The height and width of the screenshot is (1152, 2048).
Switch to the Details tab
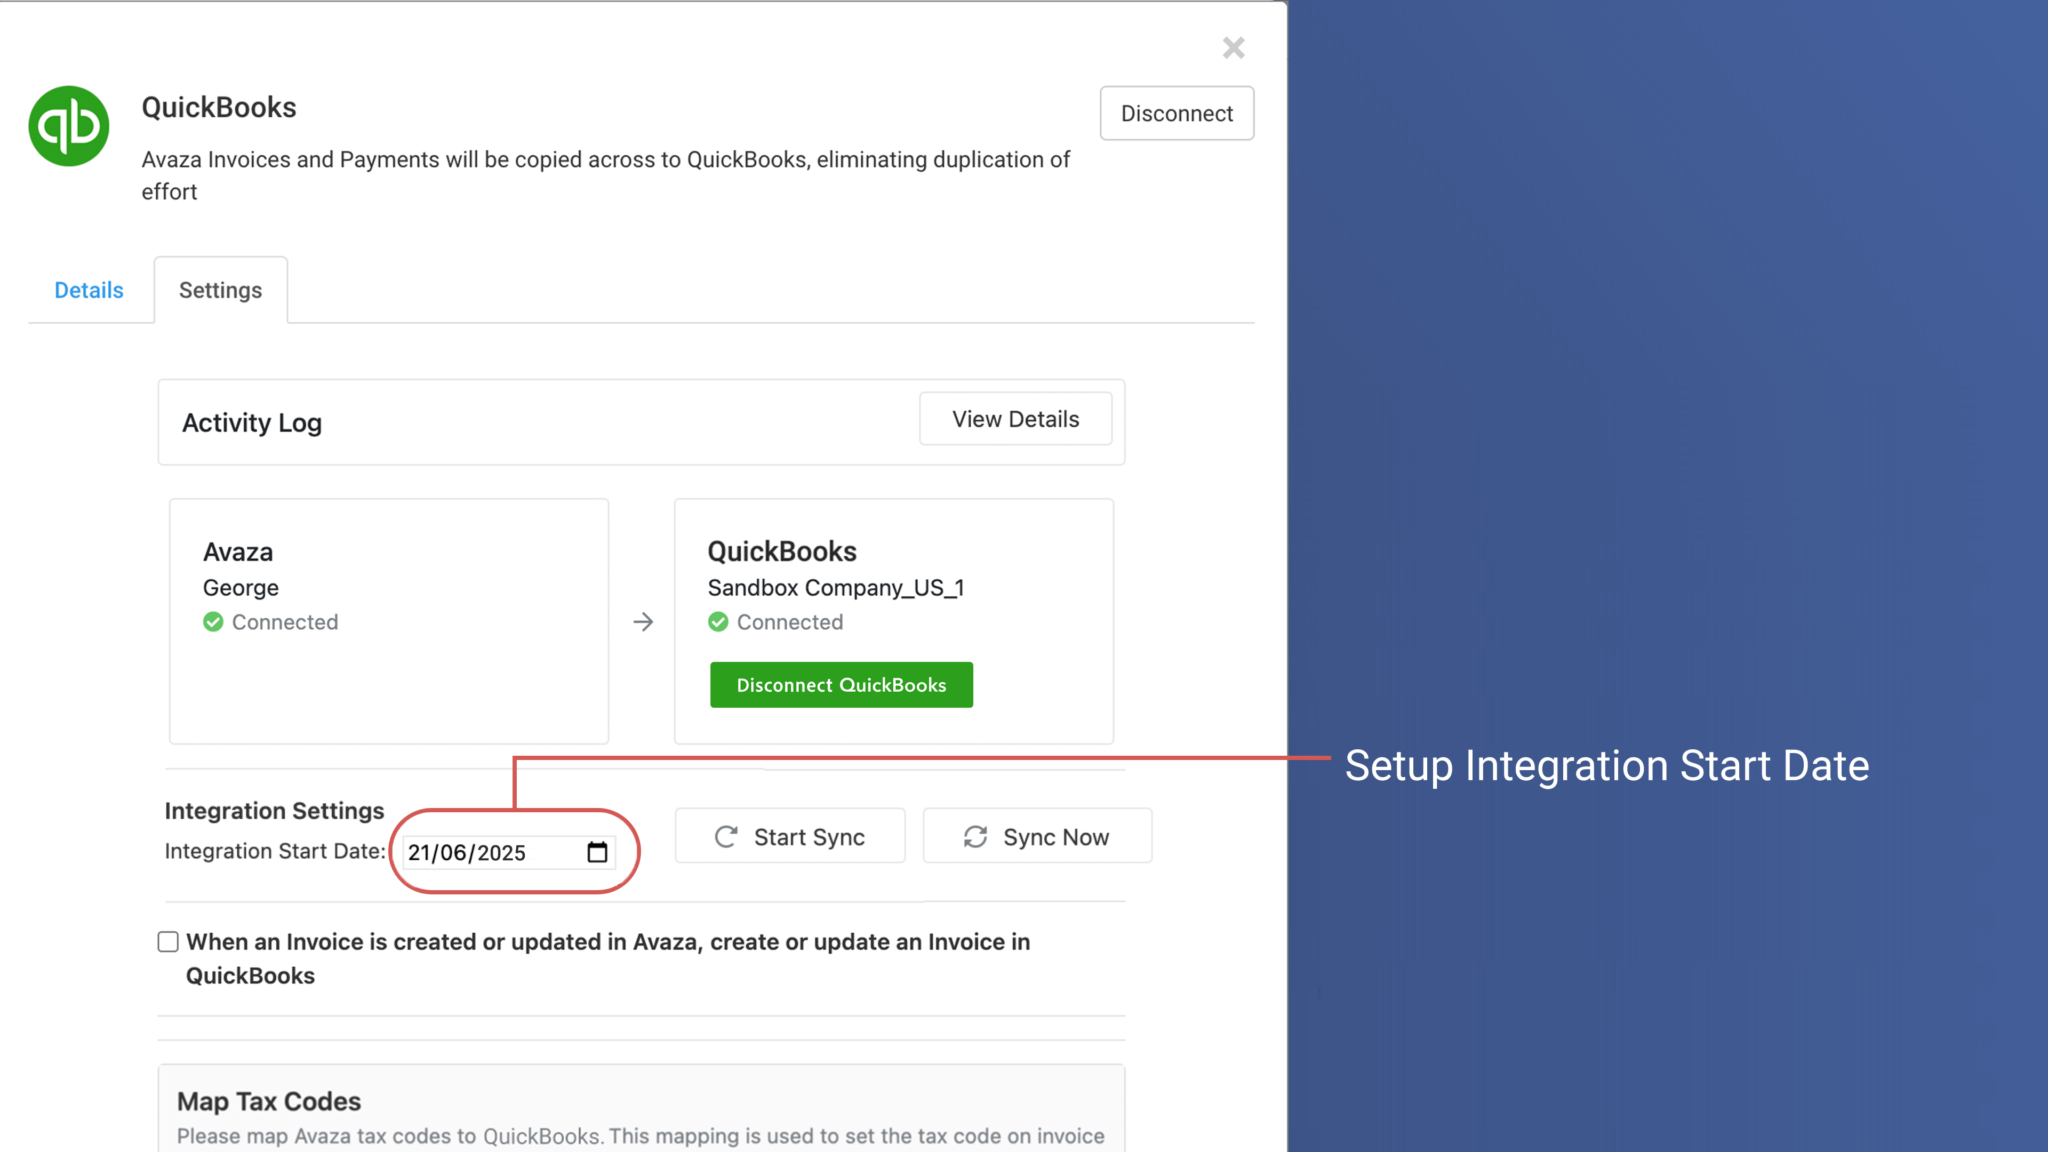(88, 290)
